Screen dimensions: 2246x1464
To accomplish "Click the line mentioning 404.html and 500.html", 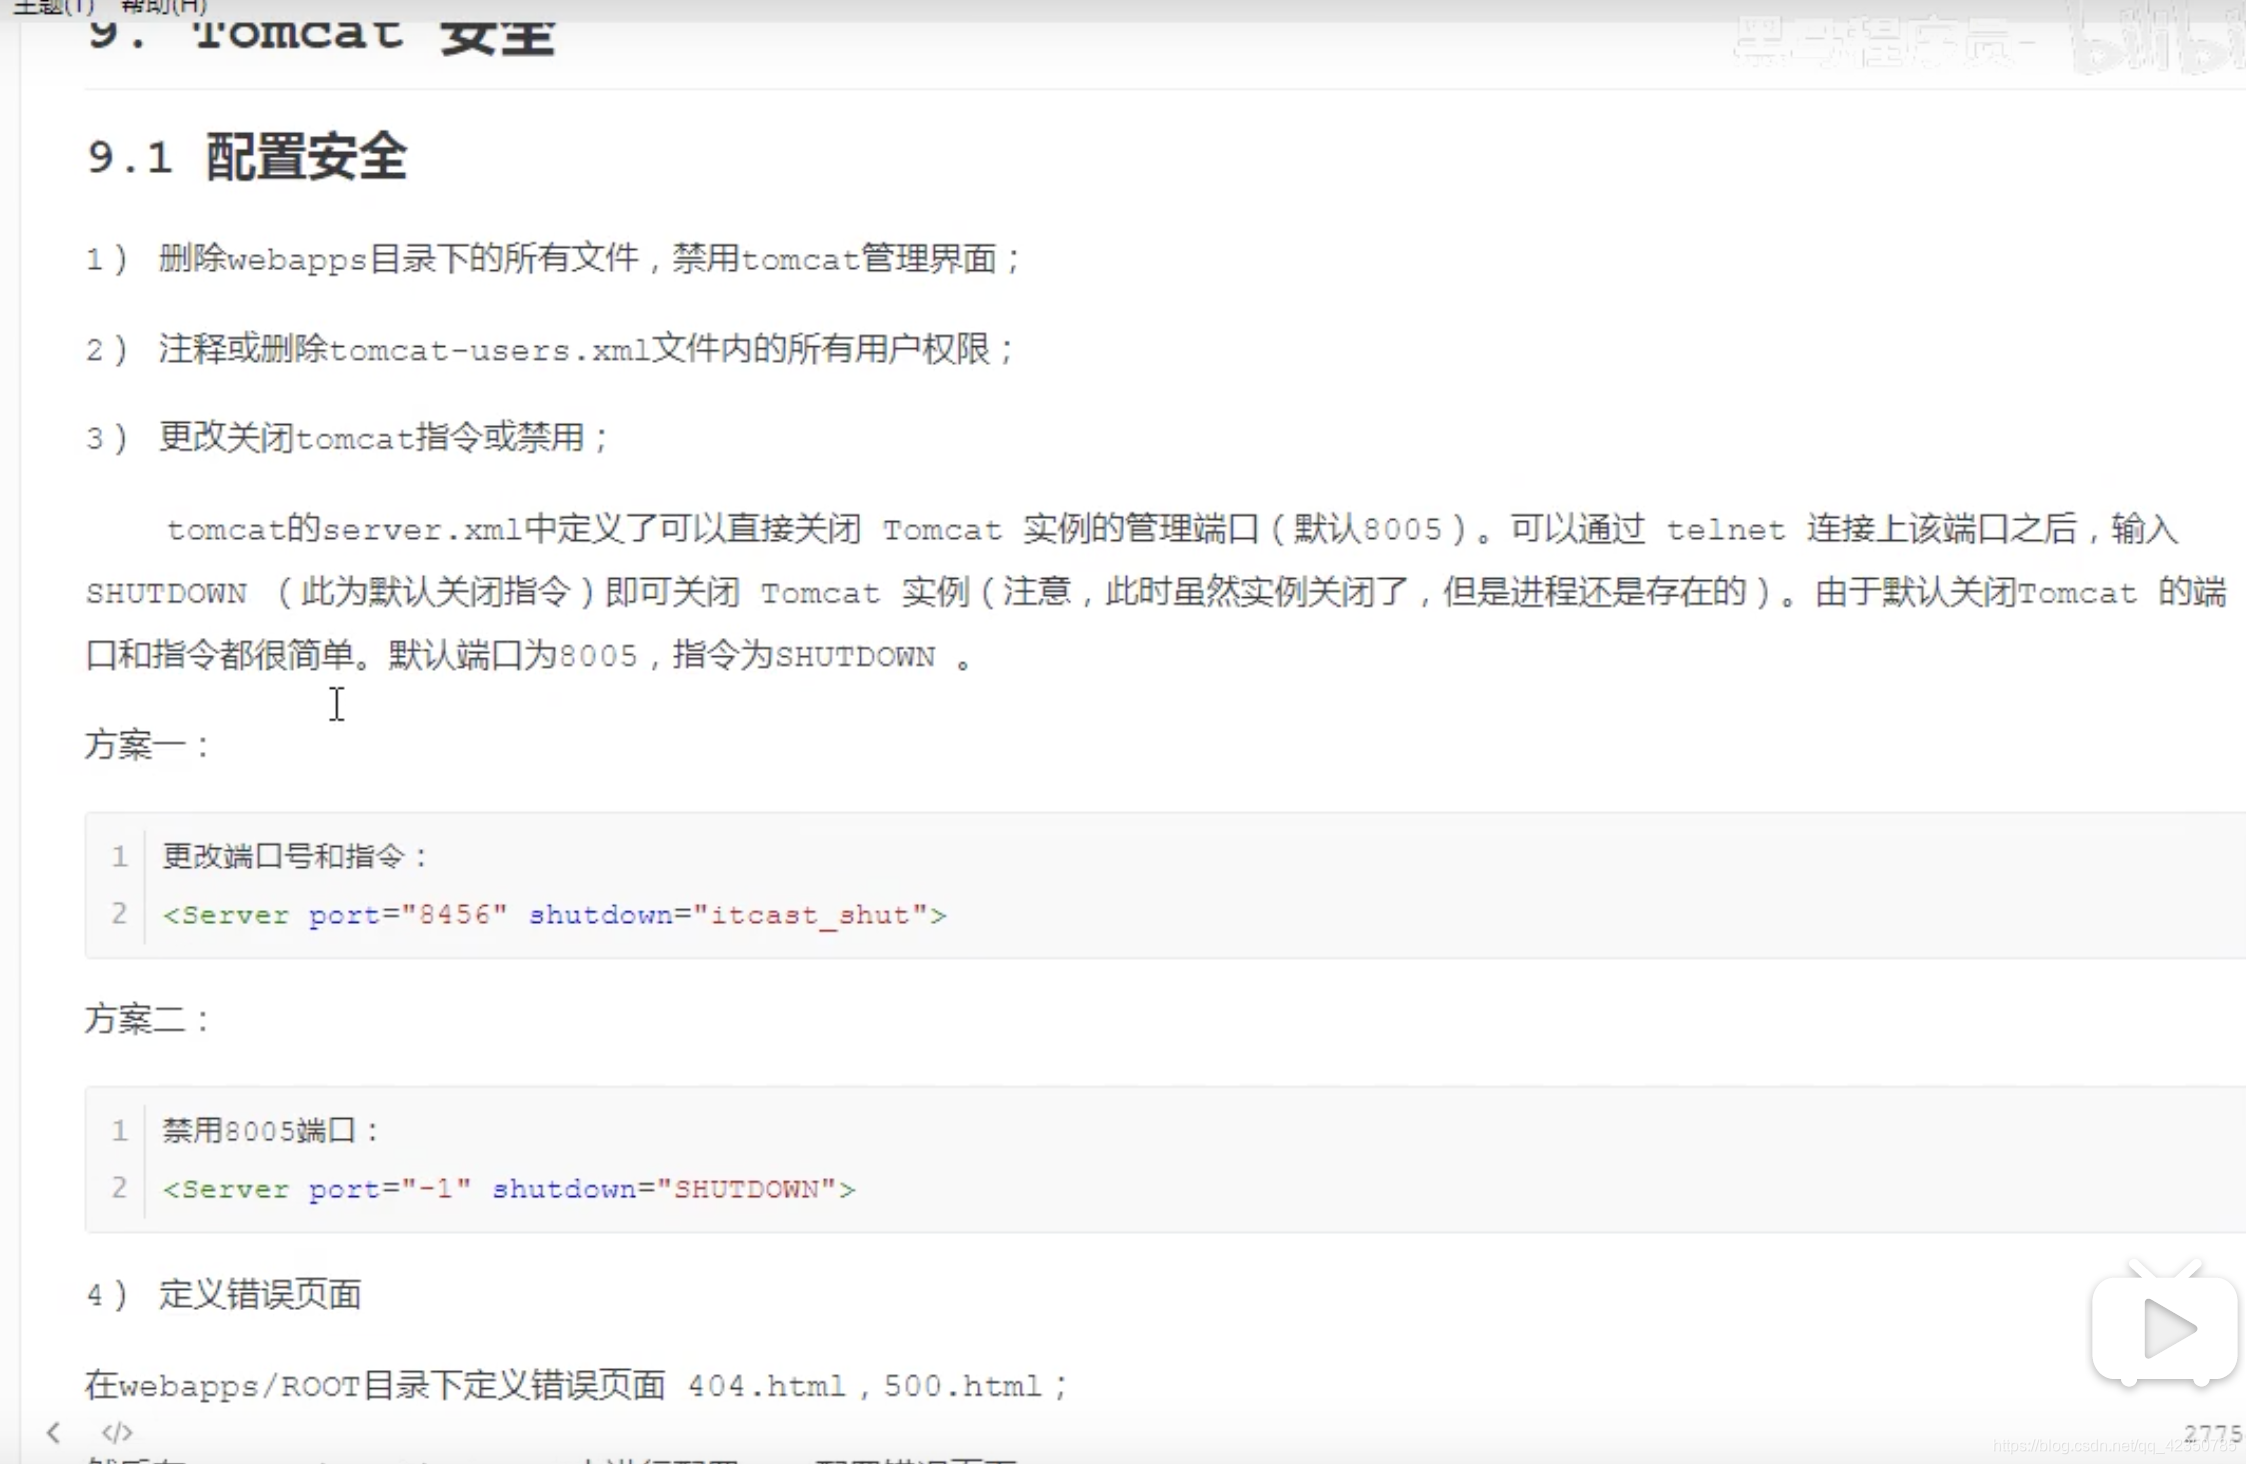I will (577, 1386).
